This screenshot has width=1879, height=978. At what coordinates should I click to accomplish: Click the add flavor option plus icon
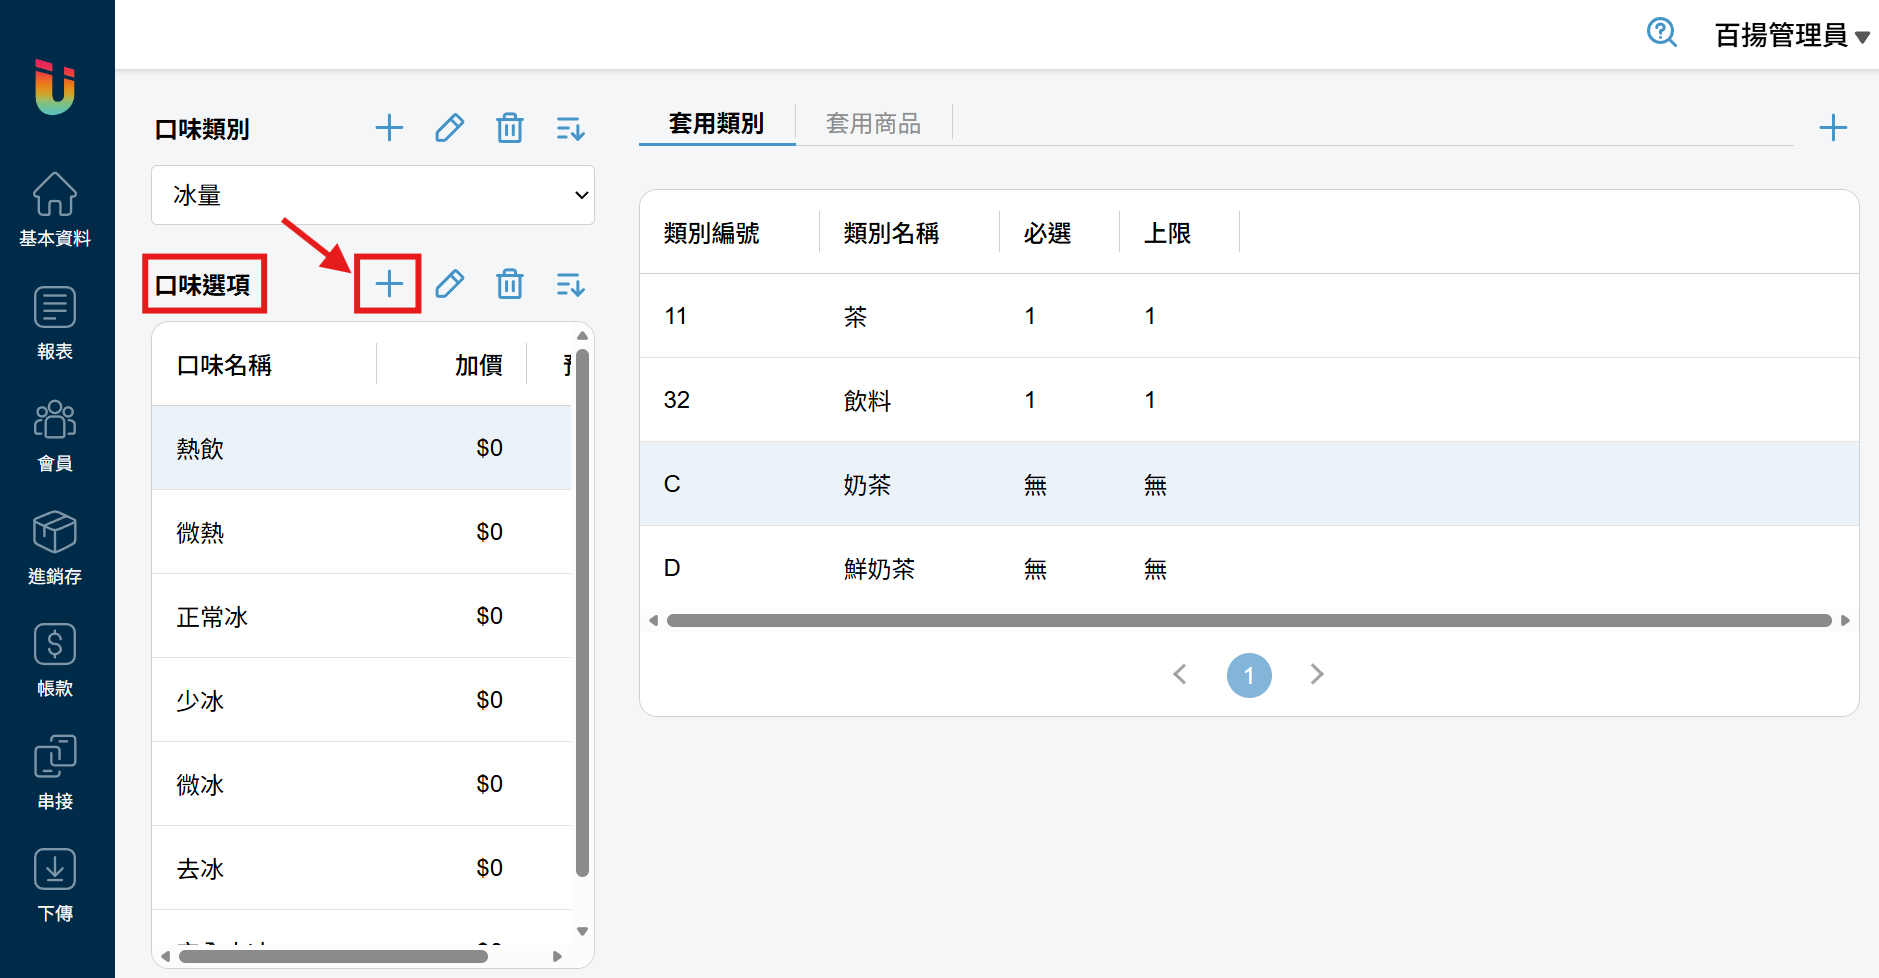tap(389, 285)
